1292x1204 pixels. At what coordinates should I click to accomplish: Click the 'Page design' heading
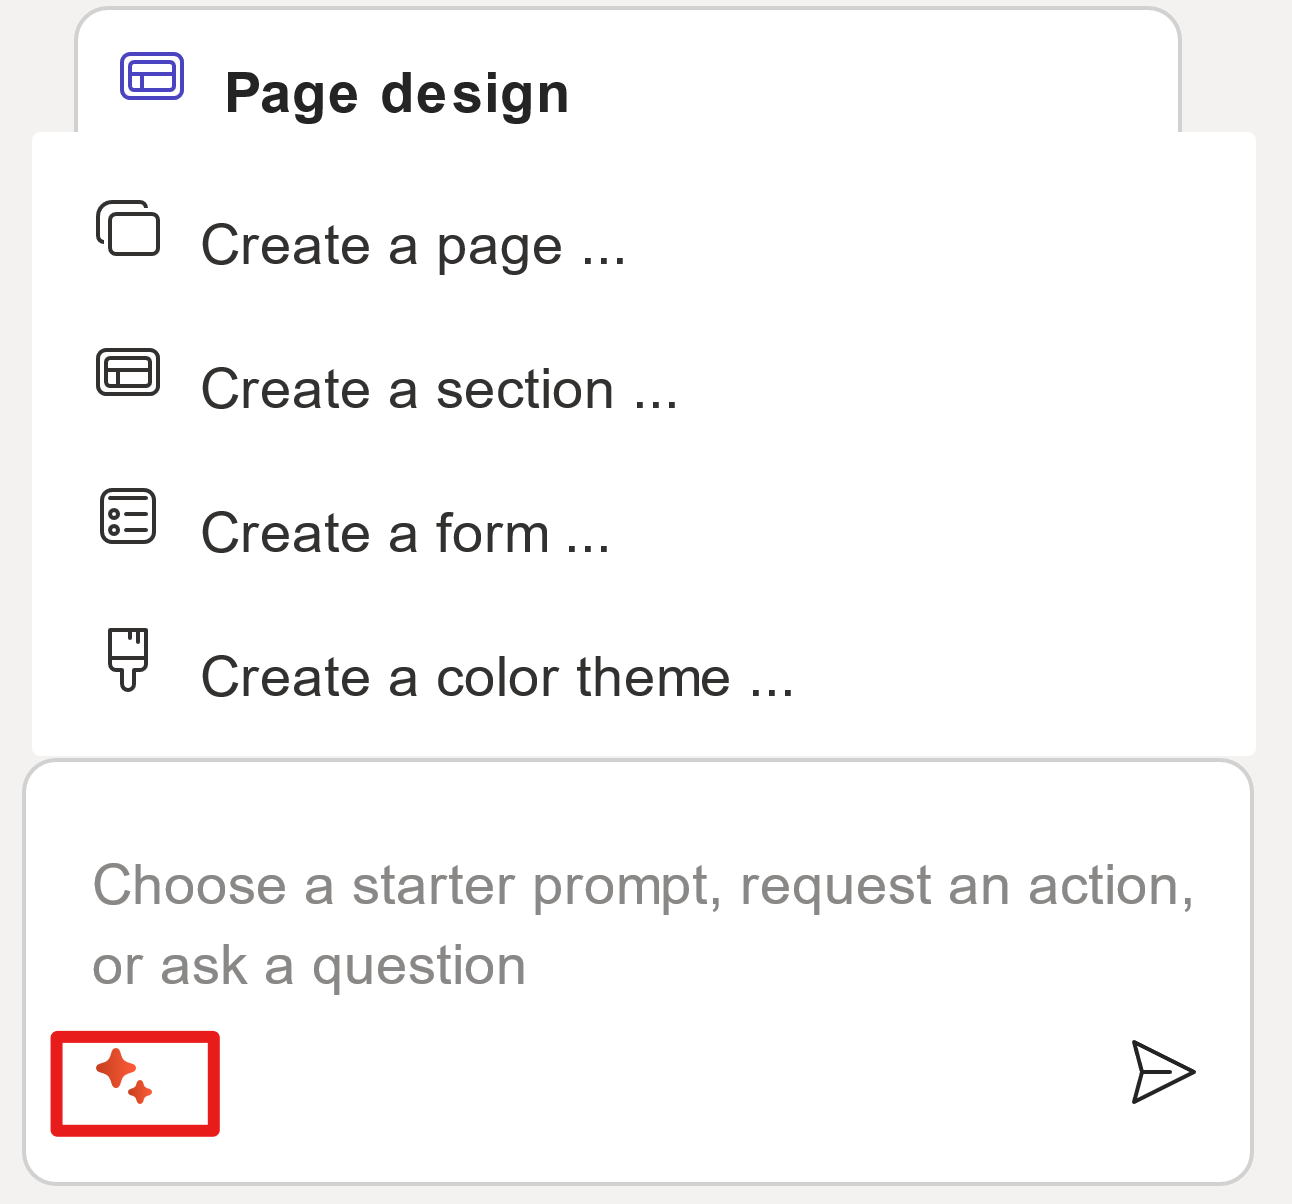pos(397,94)
